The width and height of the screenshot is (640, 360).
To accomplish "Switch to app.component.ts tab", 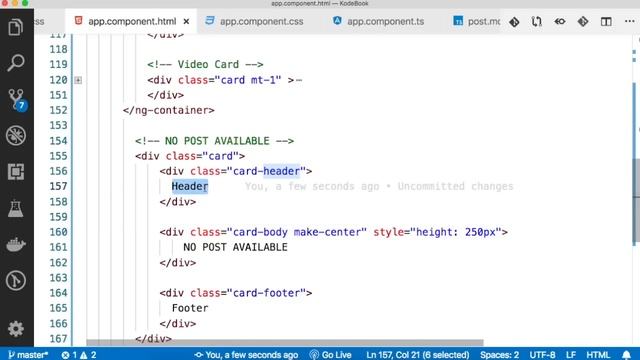I will coord(385,21).
